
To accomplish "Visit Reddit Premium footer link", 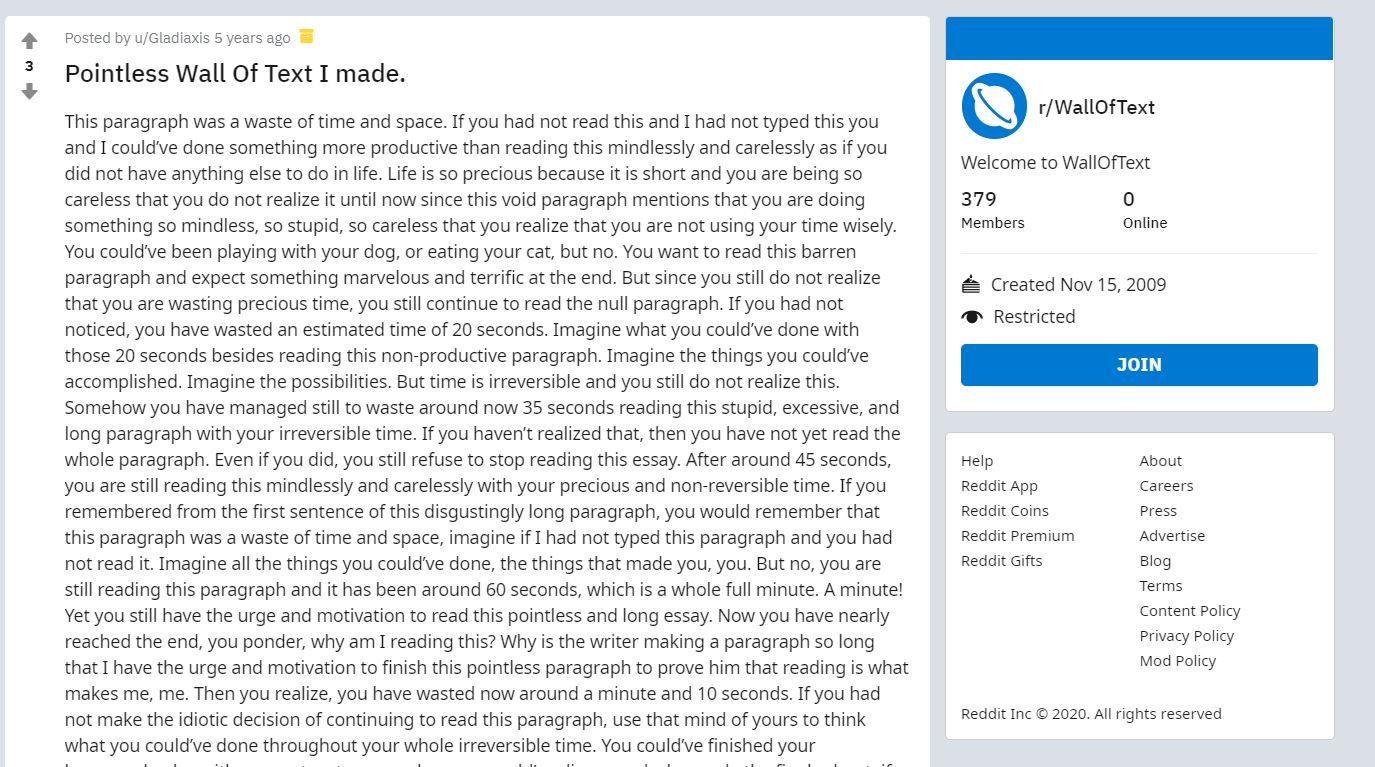I will [1018, 536].
